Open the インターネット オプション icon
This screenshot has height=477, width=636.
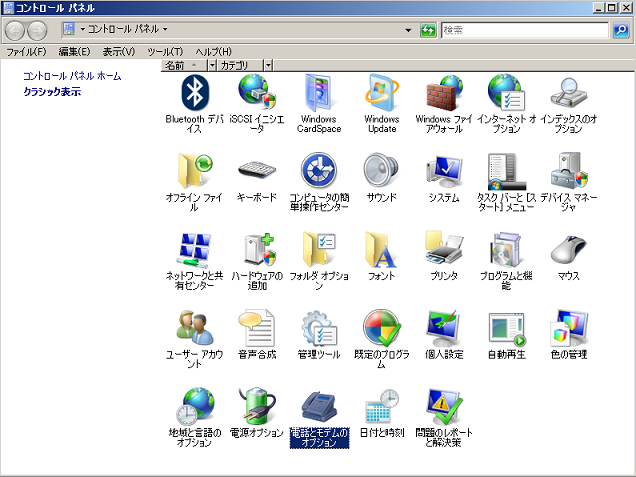[x=506, y=93]
